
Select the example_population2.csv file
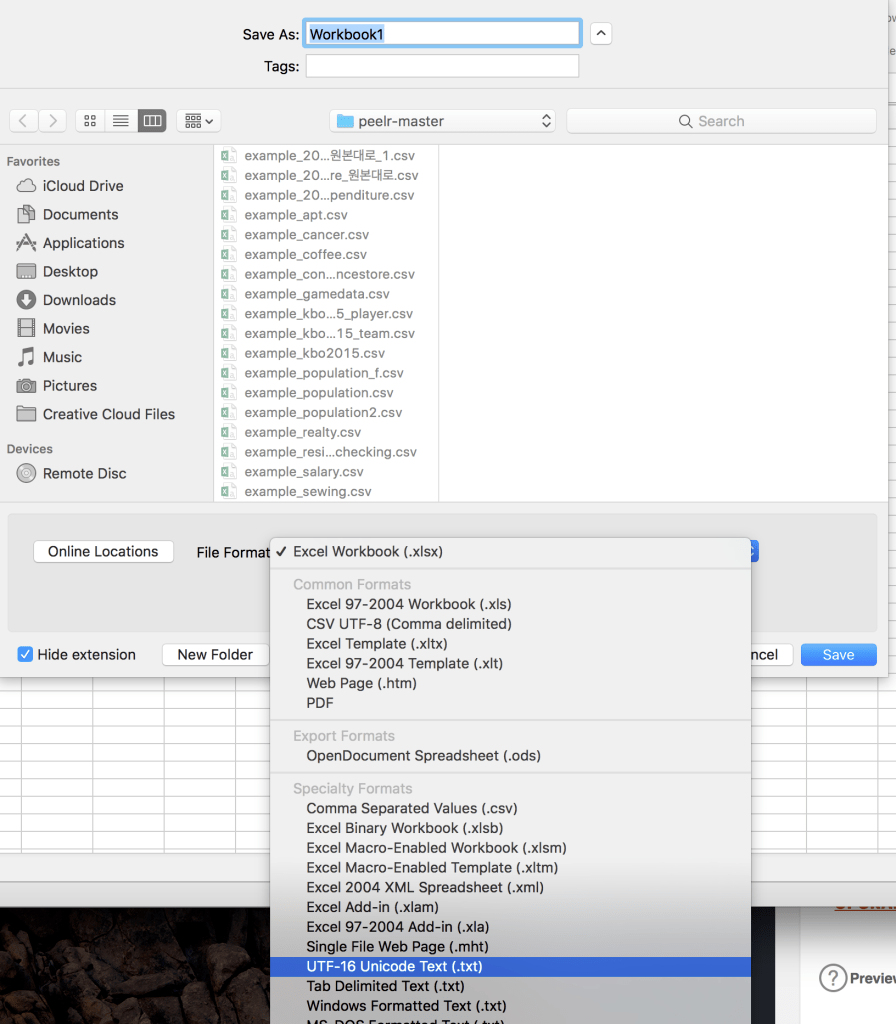[323, 413]
